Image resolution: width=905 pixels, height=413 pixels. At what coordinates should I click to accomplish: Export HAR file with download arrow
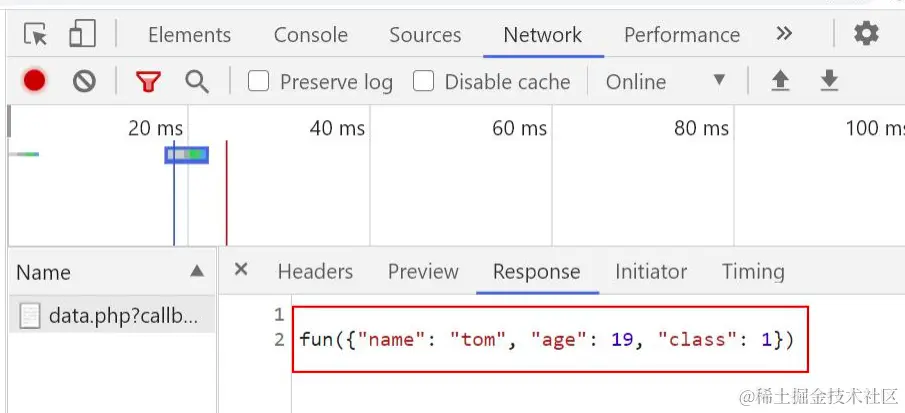tap(829, 81)
